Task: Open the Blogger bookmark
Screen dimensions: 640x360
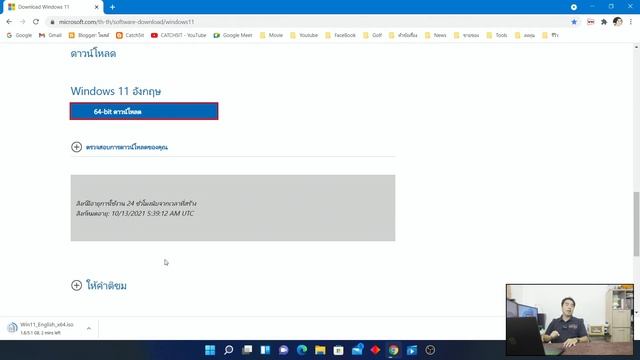Action: [x=89, y=36]
